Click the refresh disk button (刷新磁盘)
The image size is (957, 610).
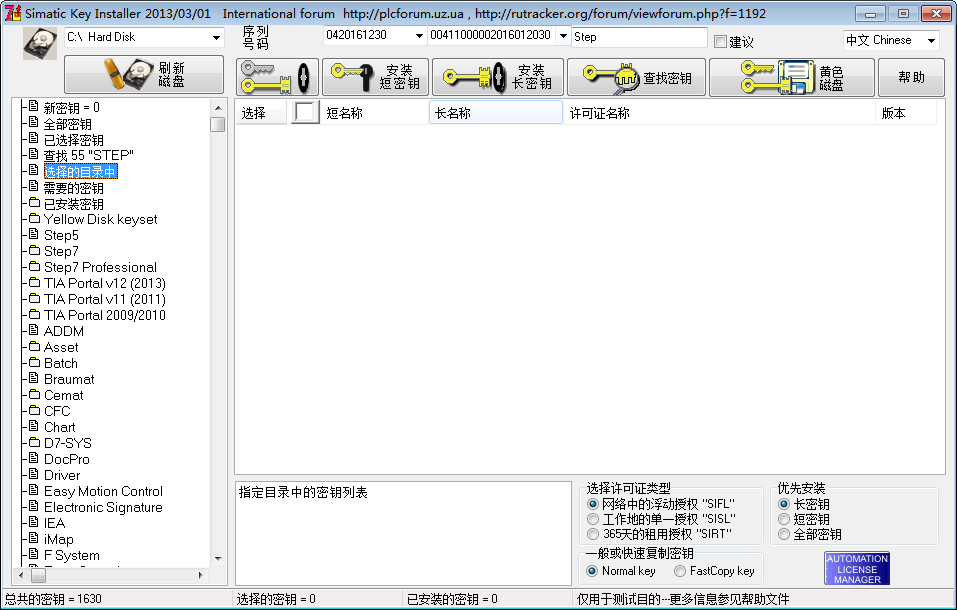point(144,74)
